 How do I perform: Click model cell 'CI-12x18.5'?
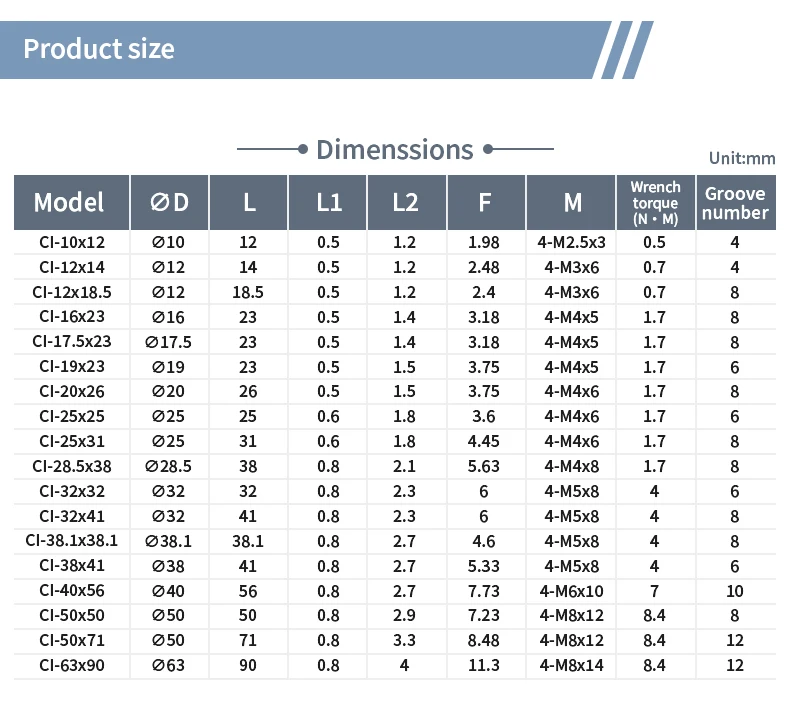(x=72, y=292)
